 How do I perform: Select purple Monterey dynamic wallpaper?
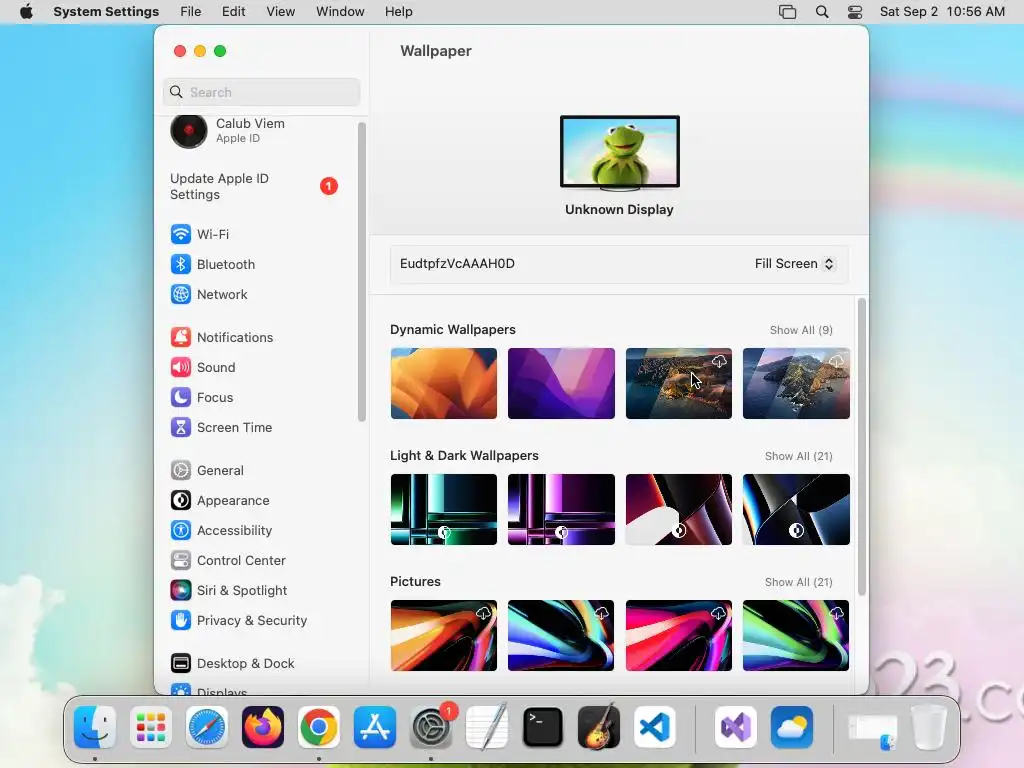(x=561, y=383)
